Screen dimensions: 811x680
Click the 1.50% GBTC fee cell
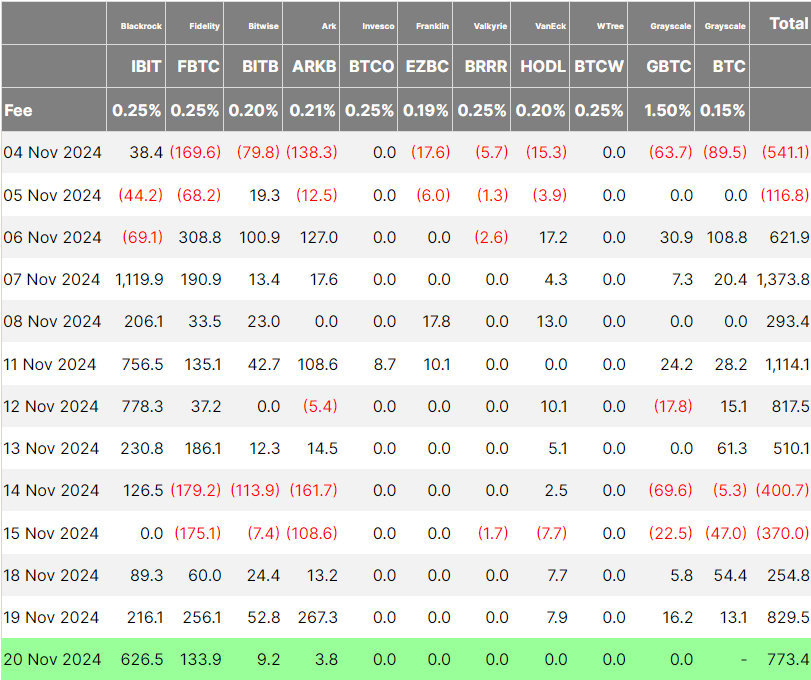667,110
